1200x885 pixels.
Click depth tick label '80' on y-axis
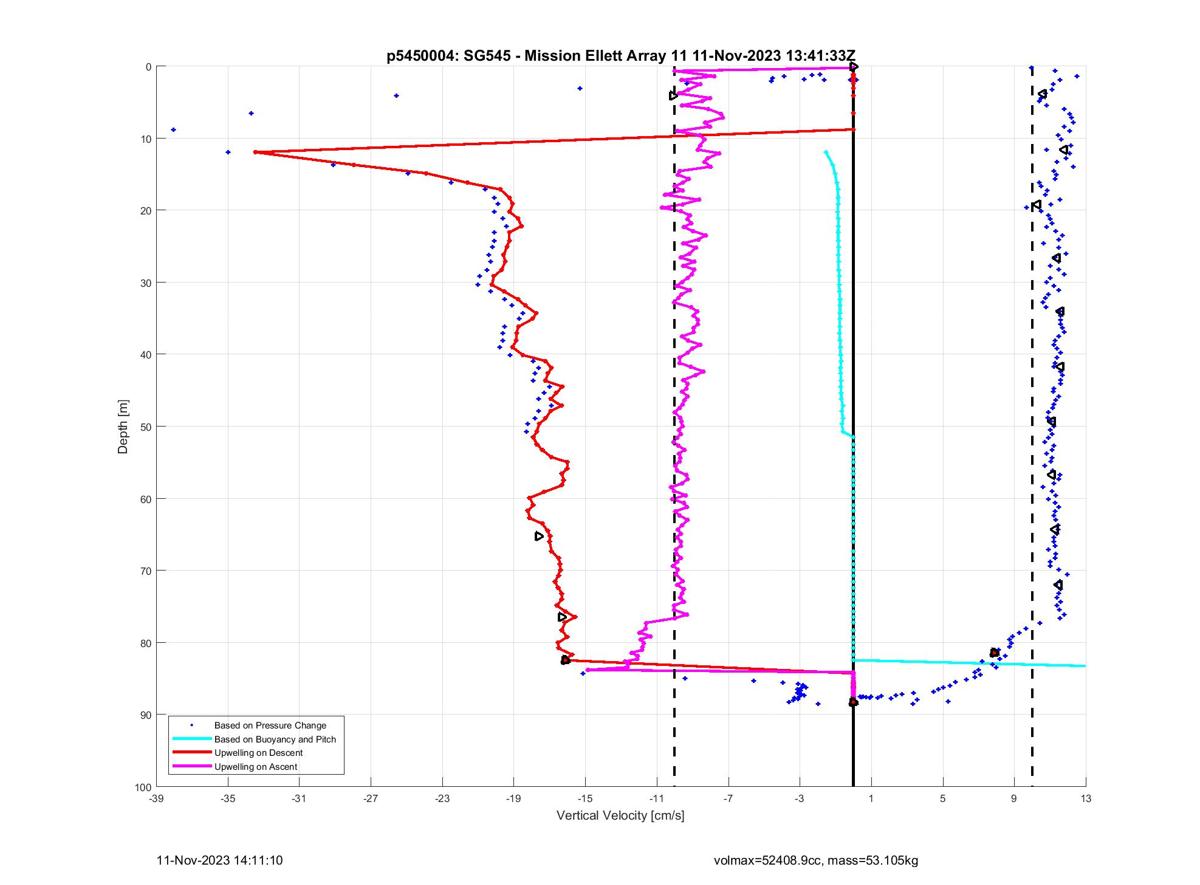point(144,643)
